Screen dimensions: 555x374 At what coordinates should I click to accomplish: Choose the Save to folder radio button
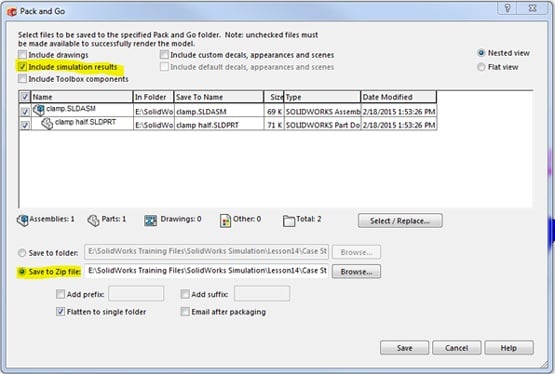click(x=22, y=253)
